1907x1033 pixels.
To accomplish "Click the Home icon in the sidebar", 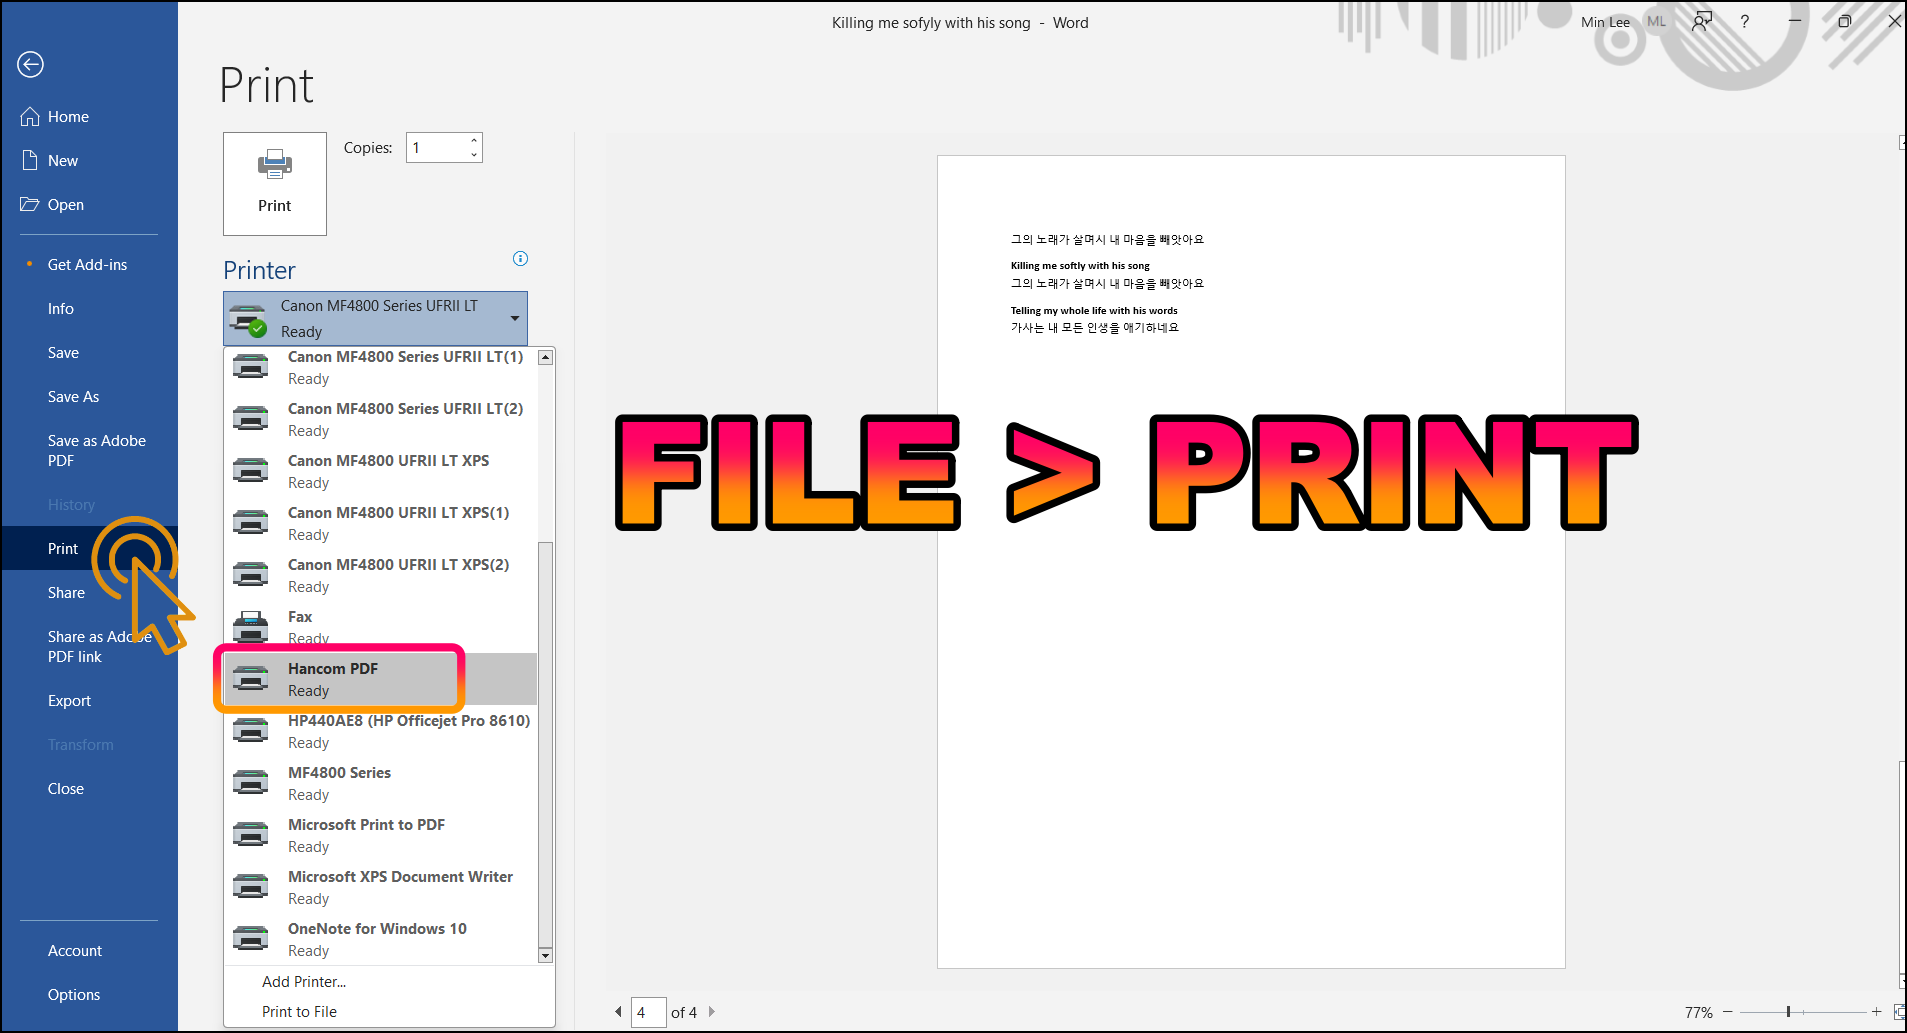I will pos(30,116).
